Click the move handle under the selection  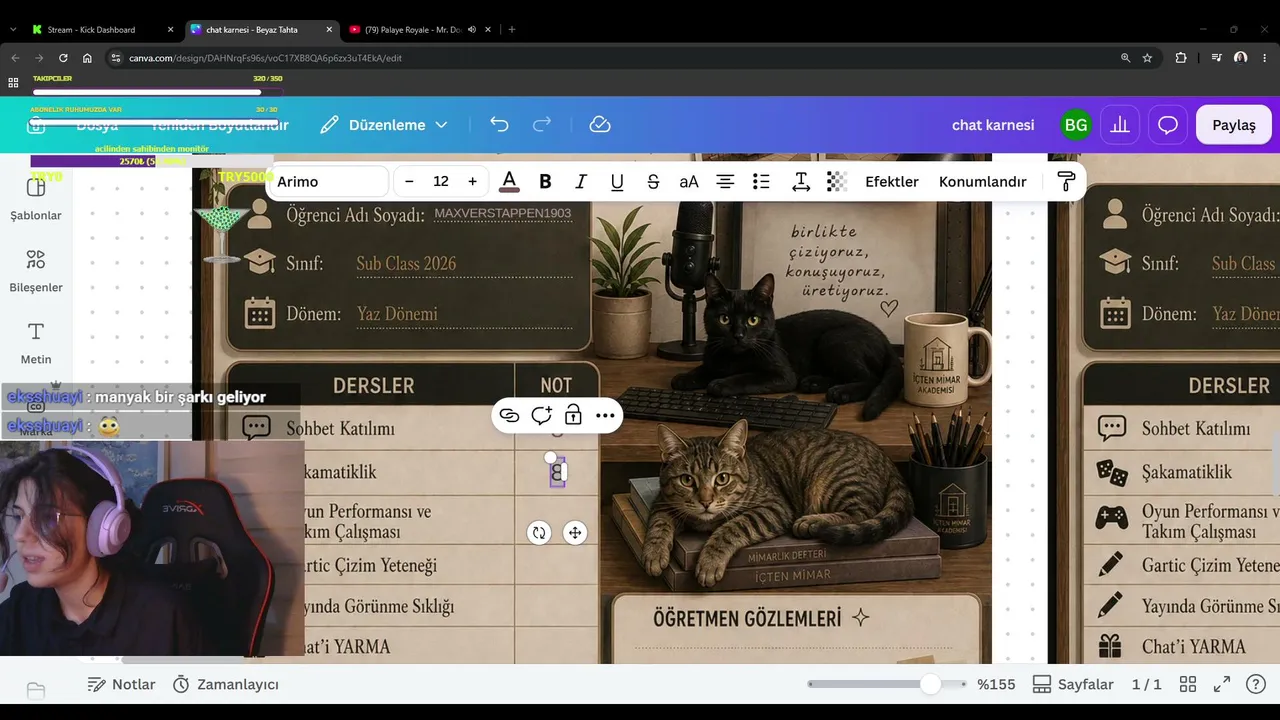pos(575,533)
